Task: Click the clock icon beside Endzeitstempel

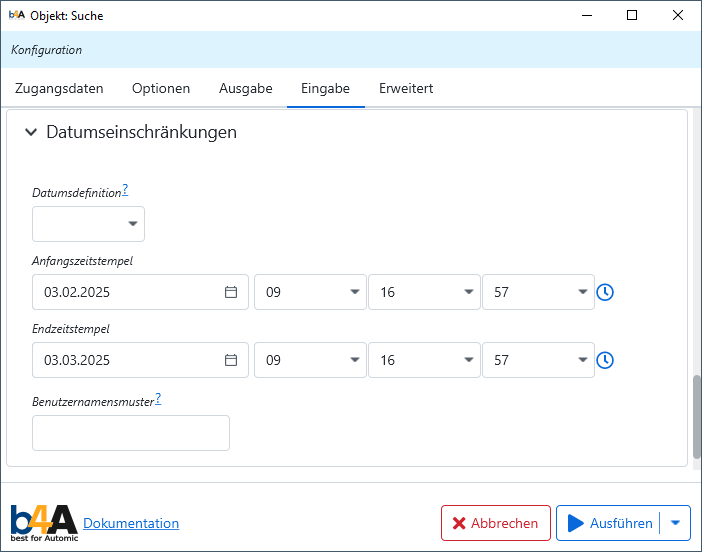Action: 605,360
